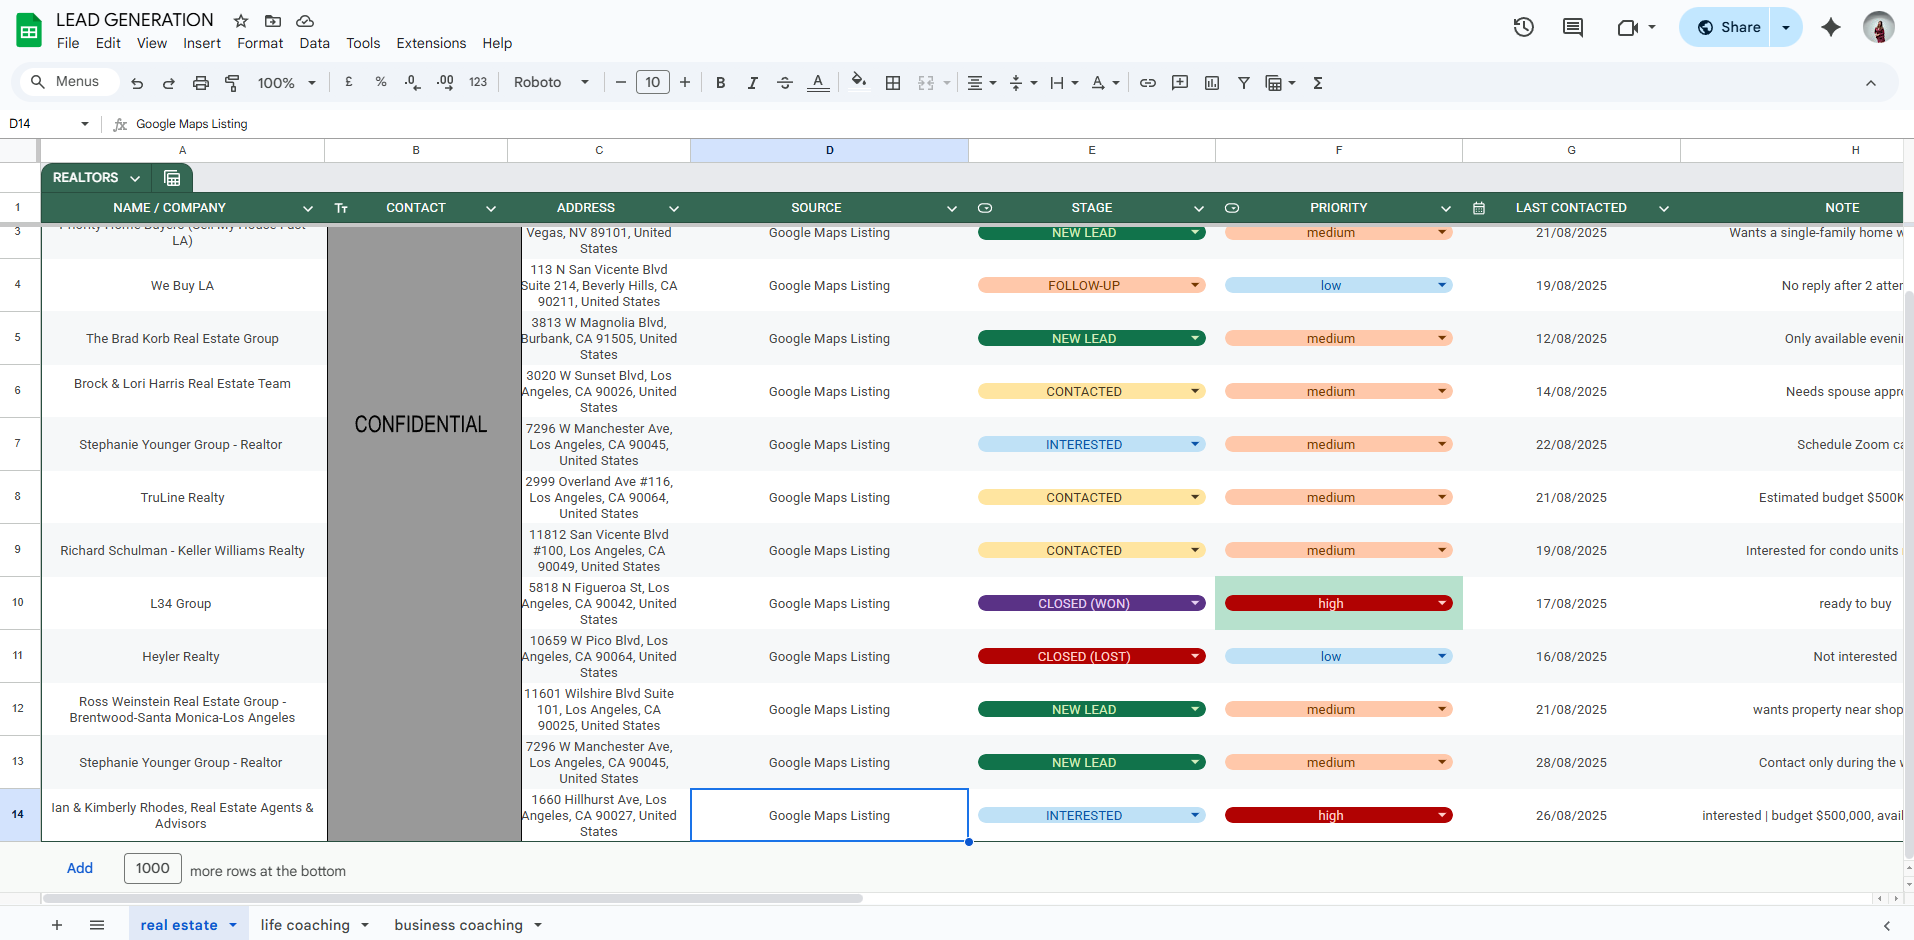
Task: Toggle bold formatting
Action: [x=720, y=83]
